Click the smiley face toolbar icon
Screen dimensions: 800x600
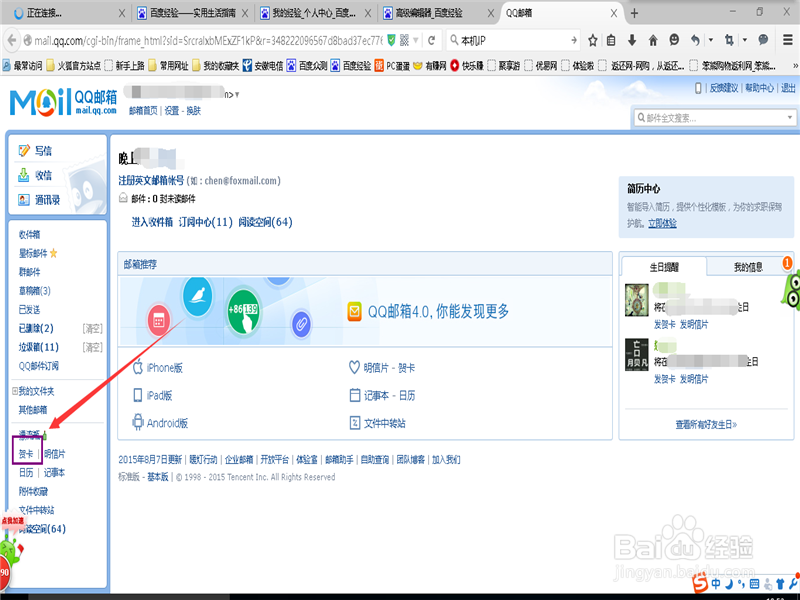coord(674,40)
